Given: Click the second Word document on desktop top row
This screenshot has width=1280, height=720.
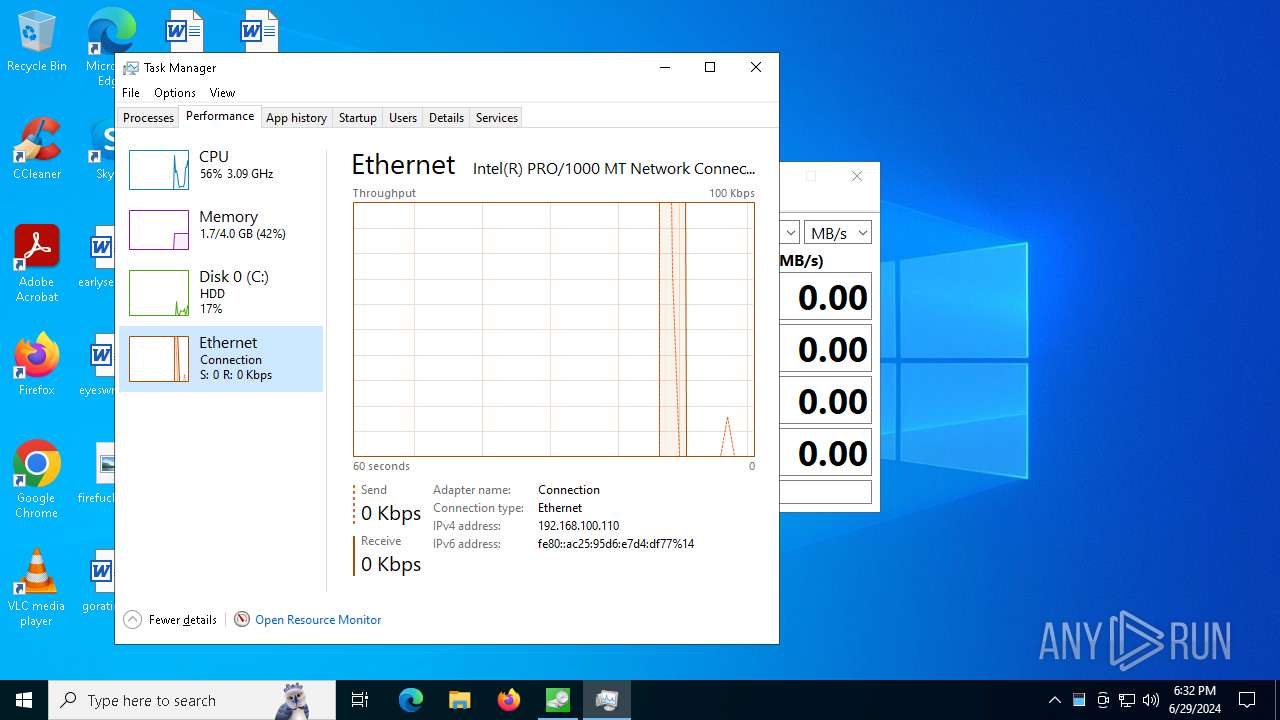Looking at the screenshot, I should (x=259, y=30).
